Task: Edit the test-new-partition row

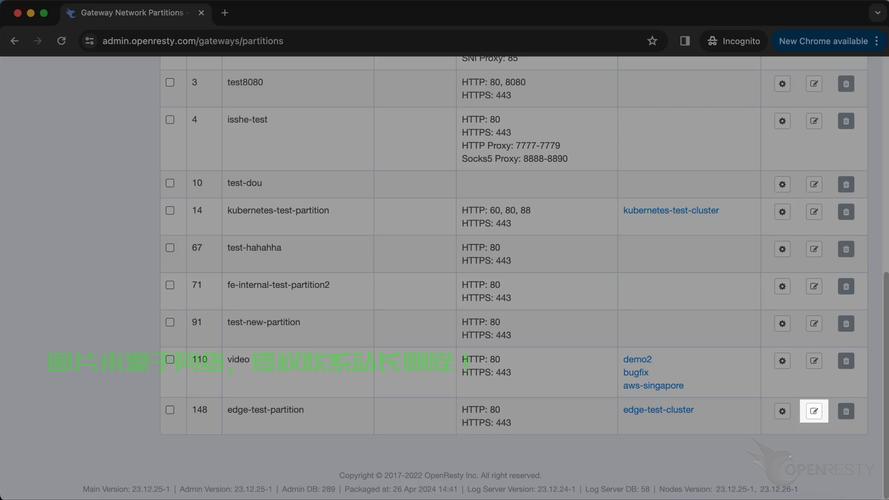Action: pyautogui.click(x=814, y=324)
